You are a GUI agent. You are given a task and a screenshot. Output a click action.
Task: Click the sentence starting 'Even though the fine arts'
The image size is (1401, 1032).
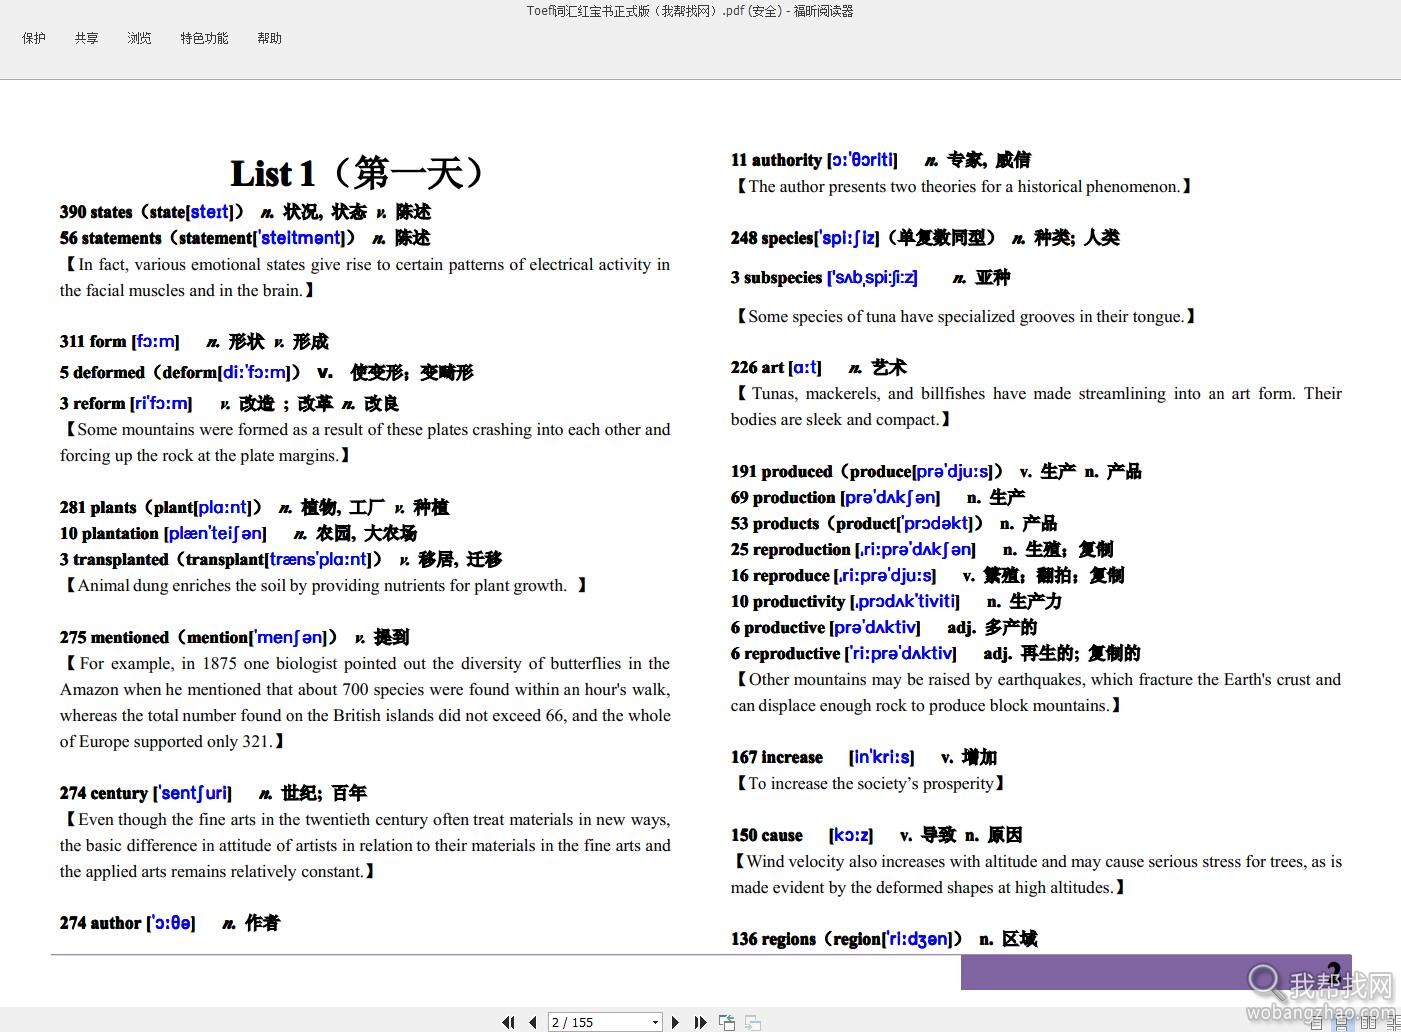(365, 846)
